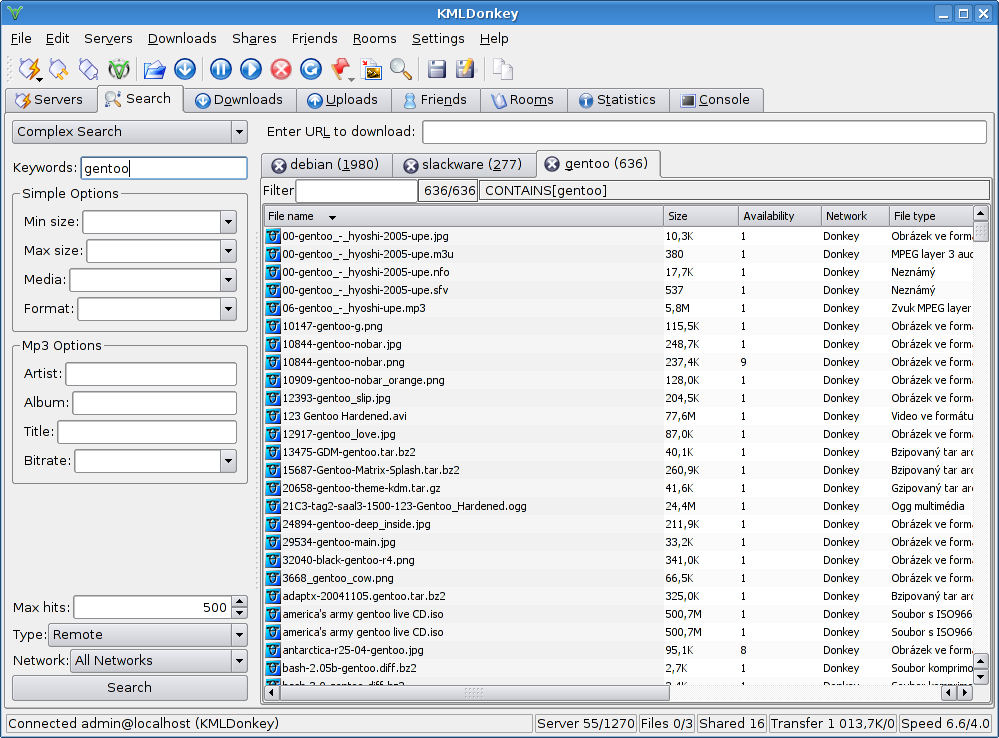Open the File menu
The image size is (999, 738).
point(21,39)
